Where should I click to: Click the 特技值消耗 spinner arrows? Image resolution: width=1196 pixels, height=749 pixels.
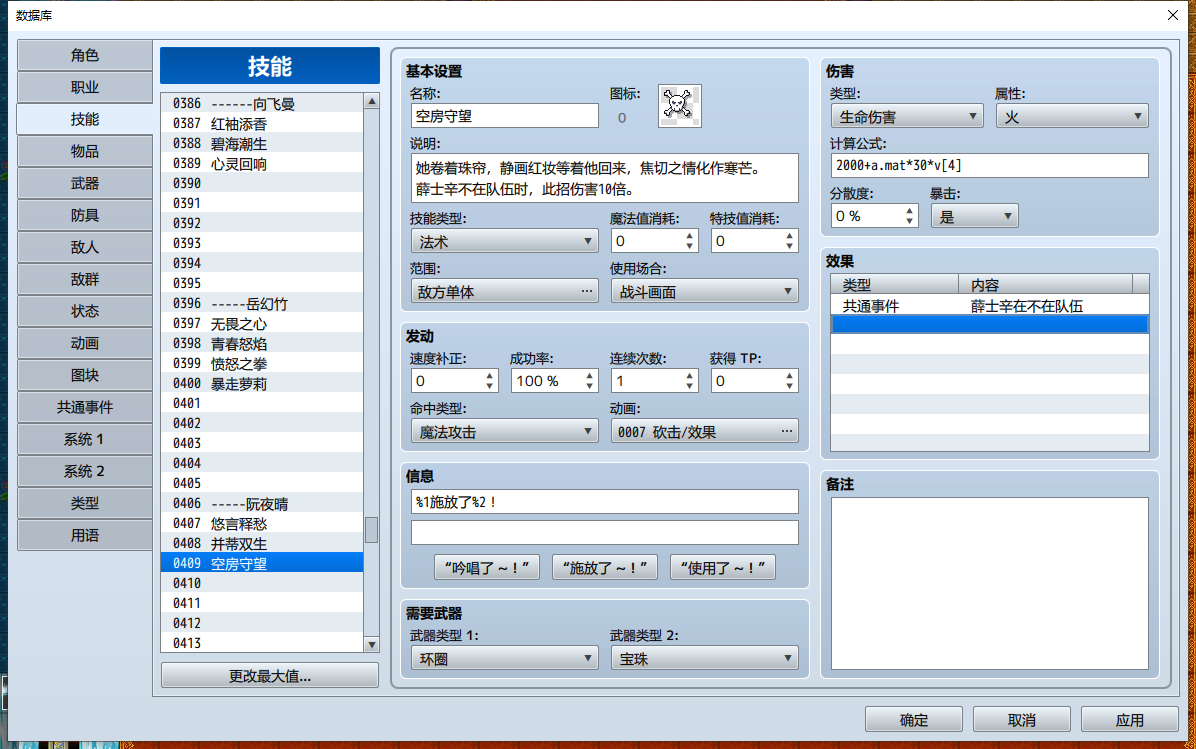pyautogui.click(x=789, y=241)
